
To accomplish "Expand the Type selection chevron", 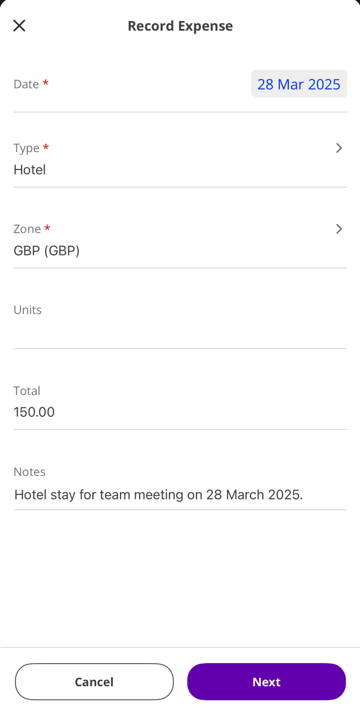I will tap(339, 148).
